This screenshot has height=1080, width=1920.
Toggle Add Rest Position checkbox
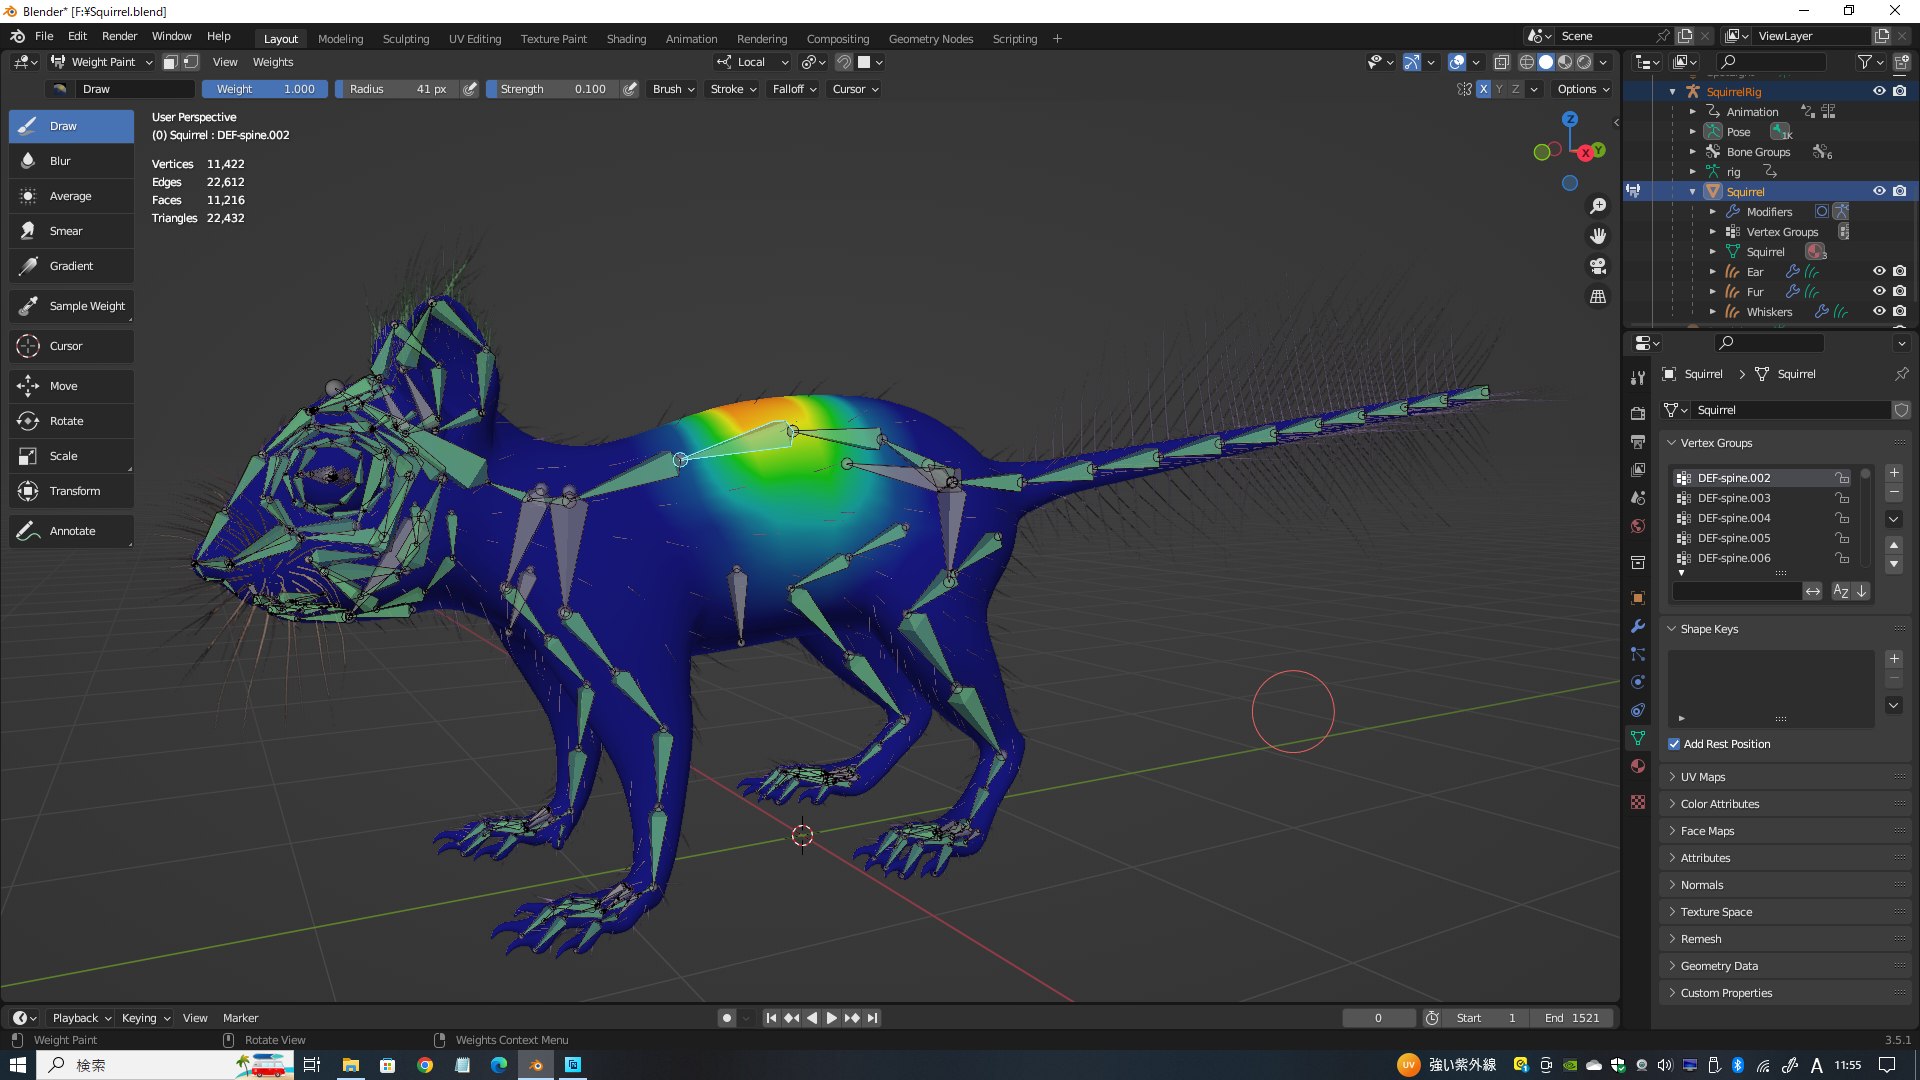tap(1674, 744)
